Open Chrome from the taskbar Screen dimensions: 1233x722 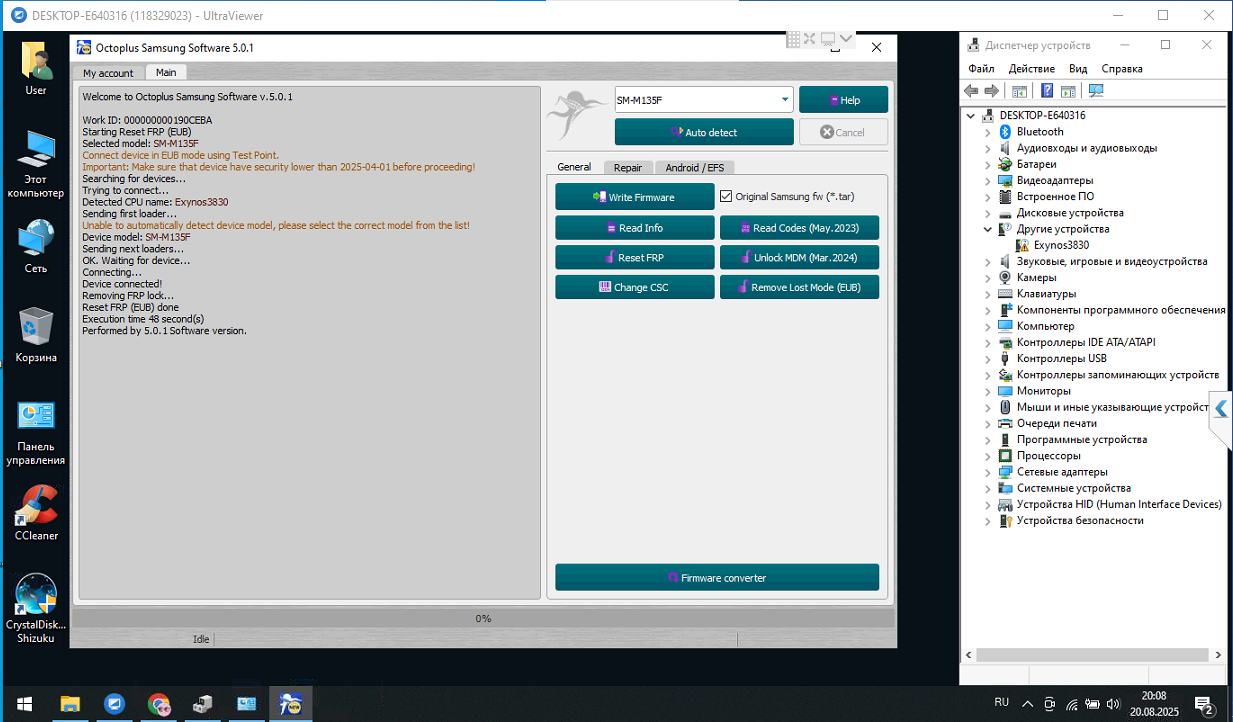click(158, 704)
